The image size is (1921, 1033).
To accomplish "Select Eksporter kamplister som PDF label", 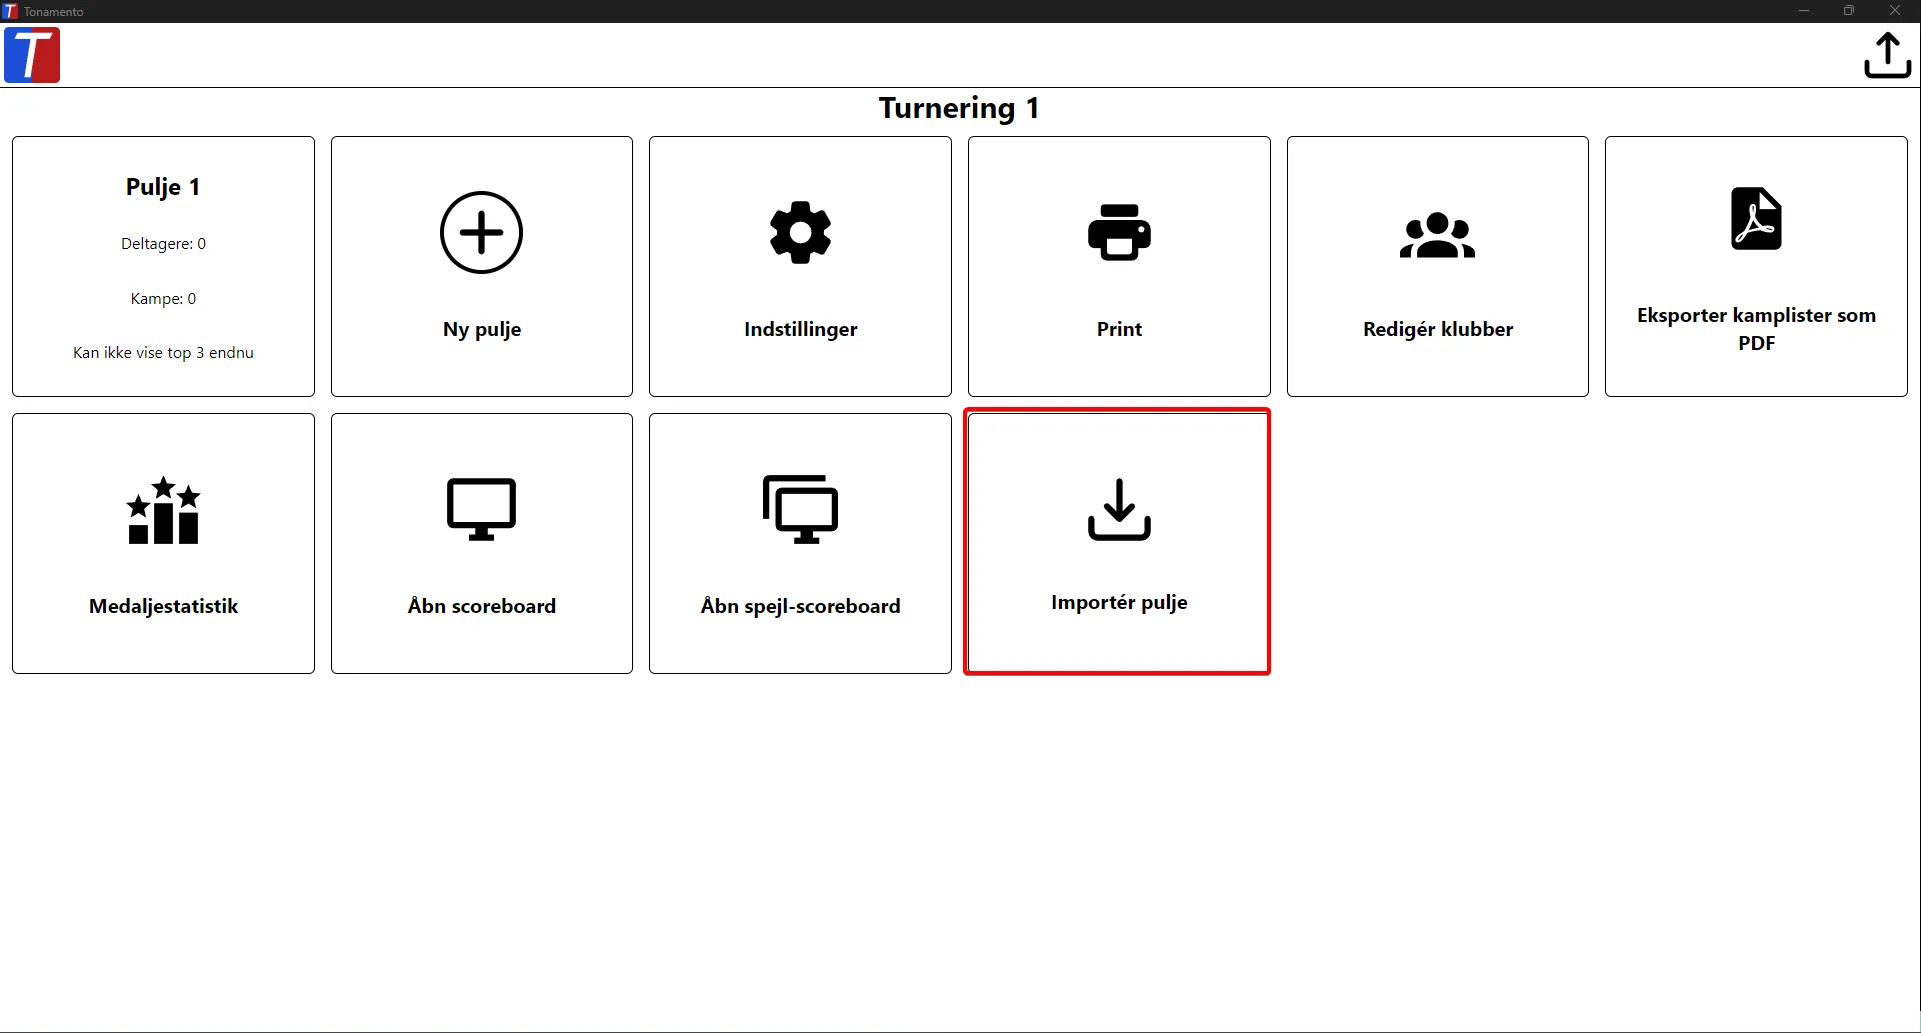I will tap(1756, 329).
